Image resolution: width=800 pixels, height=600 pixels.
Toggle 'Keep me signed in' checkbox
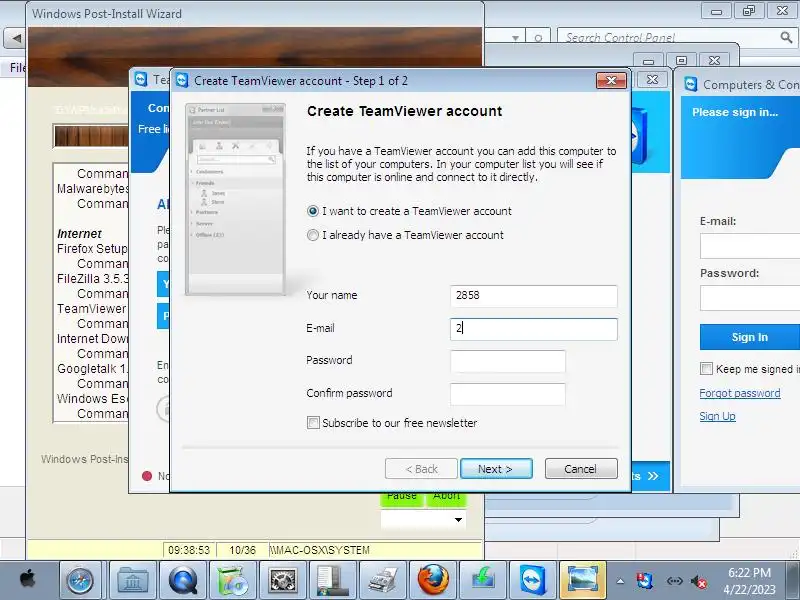tap(706, 368)
